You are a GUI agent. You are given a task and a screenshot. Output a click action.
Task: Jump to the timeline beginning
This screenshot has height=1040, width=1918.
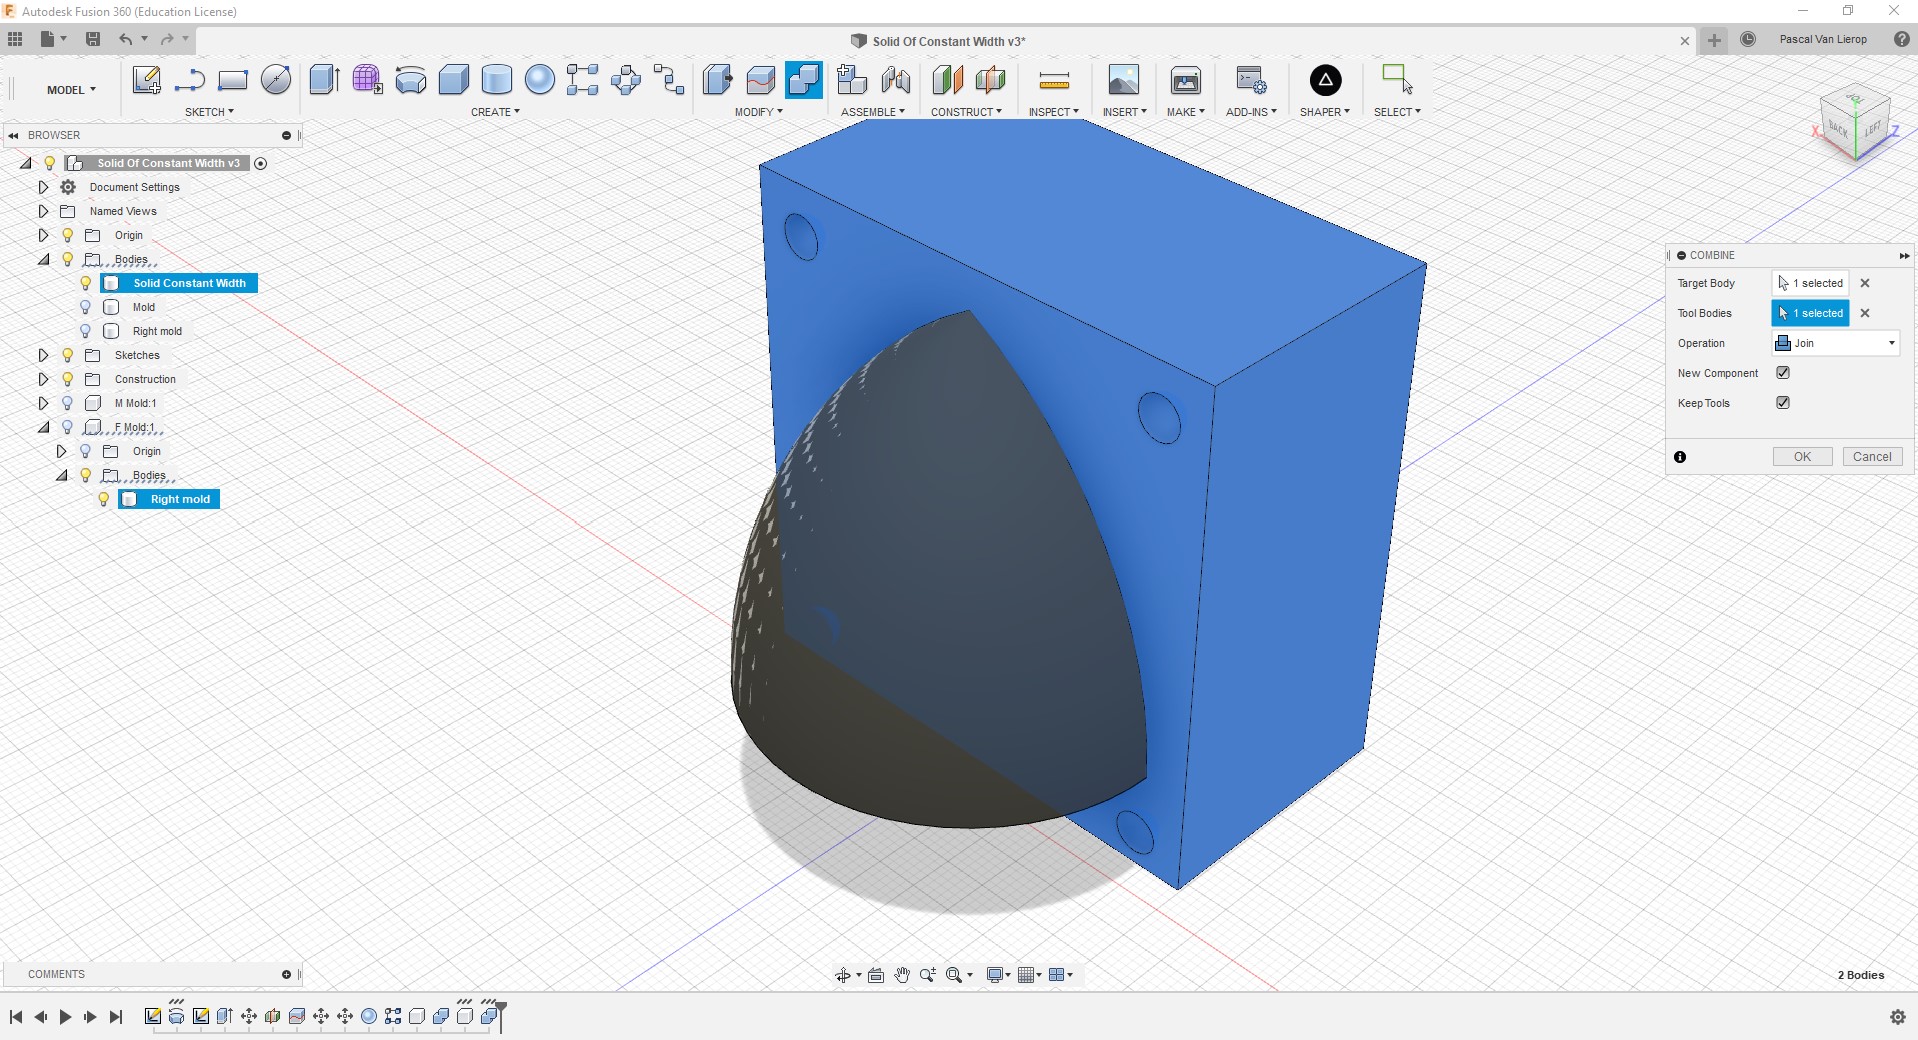coord(16,1017)
